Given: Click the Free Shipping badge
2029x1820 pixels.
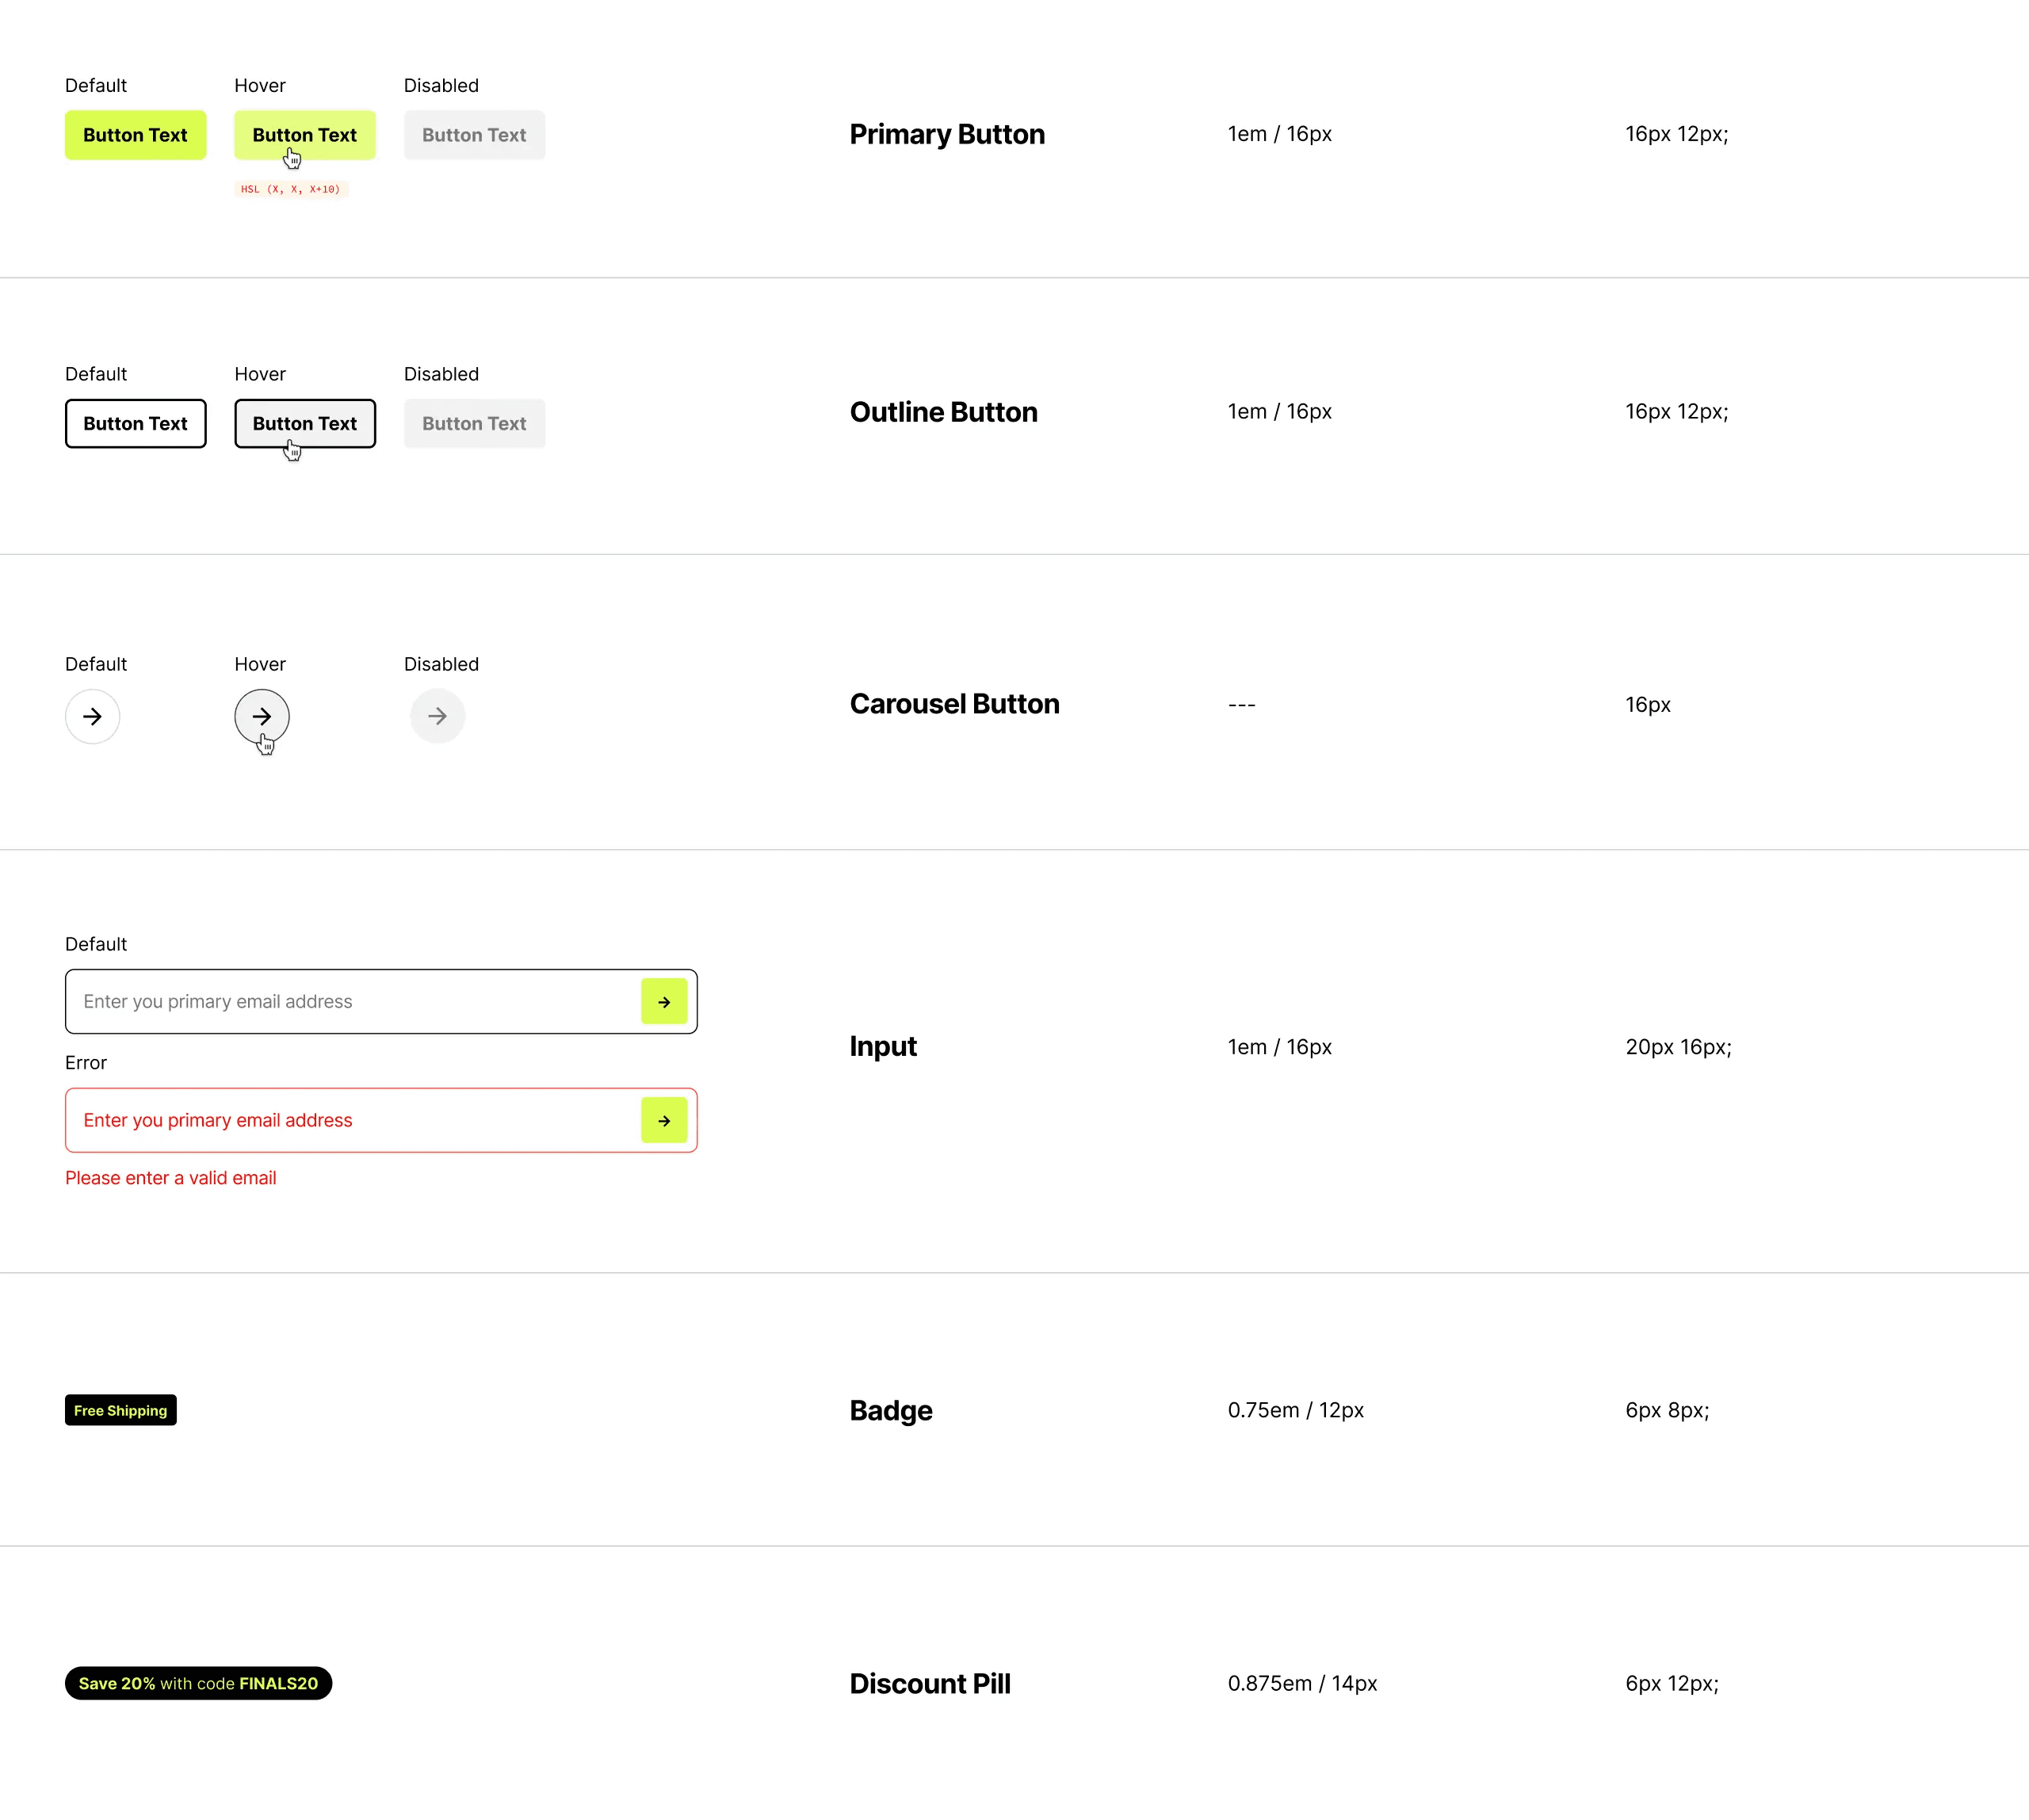Looking at the screenshot, I should click(x=120, y=1410).
